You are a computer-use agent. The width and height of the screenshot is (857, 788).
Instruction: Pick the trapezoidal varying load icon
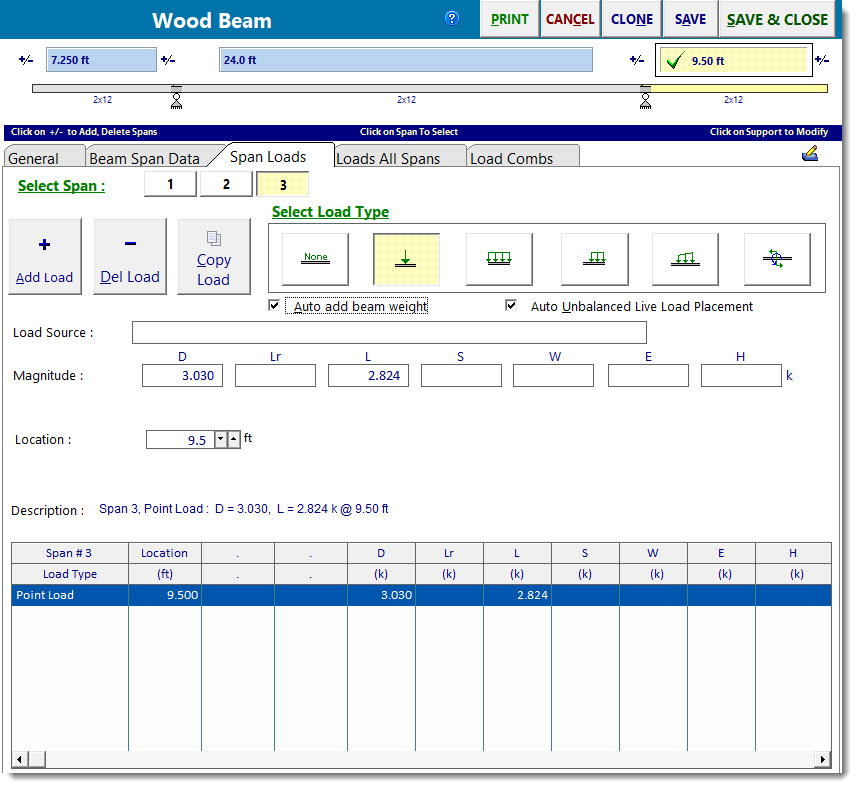[685, 259]
